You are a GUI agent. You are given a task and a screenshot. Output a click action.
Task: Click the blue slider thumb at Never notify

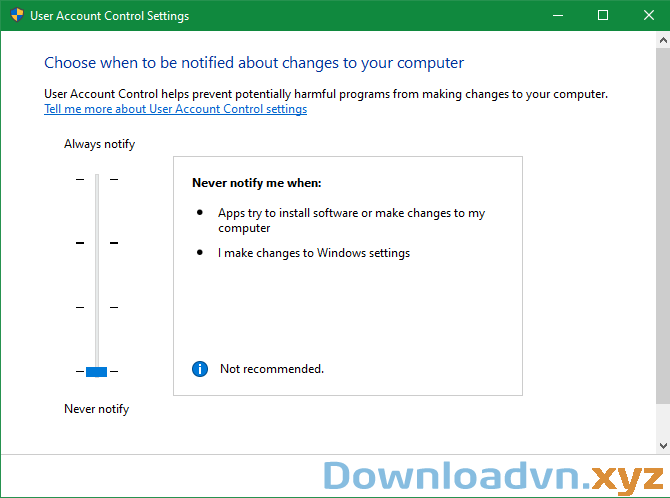click(x=97, y=371)
